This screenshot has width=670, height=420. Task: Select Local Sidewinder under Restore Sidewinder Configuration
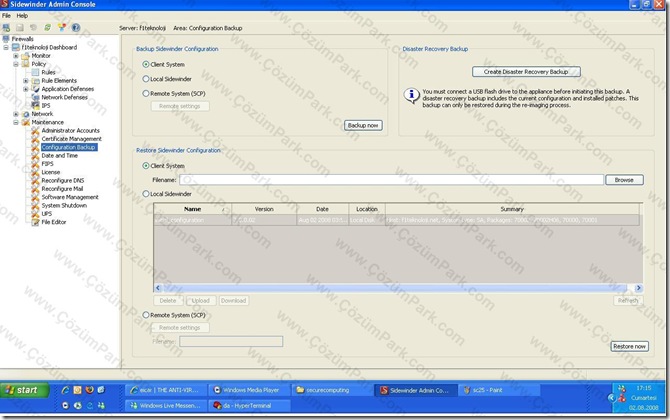point(146,194)
